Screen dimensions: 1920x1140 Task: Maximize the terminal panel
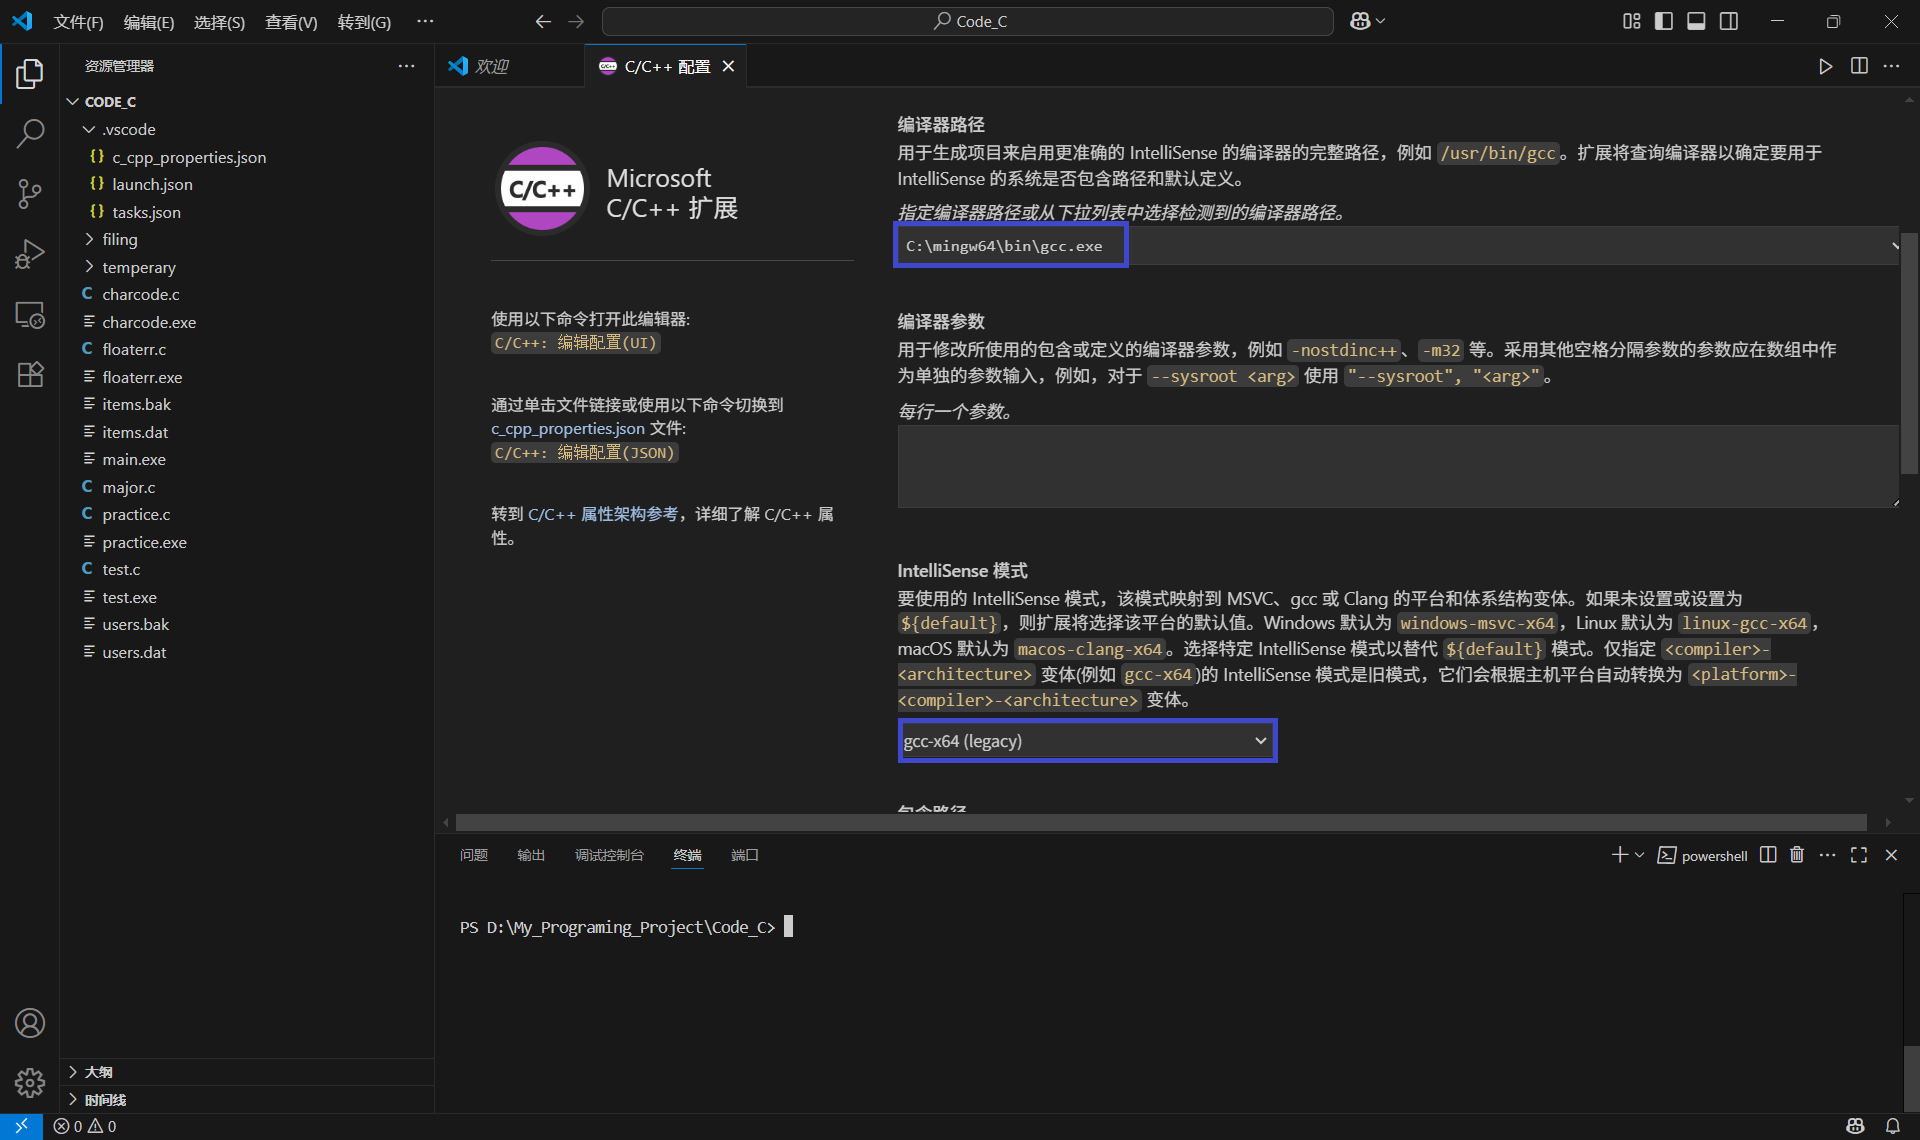1859,855
